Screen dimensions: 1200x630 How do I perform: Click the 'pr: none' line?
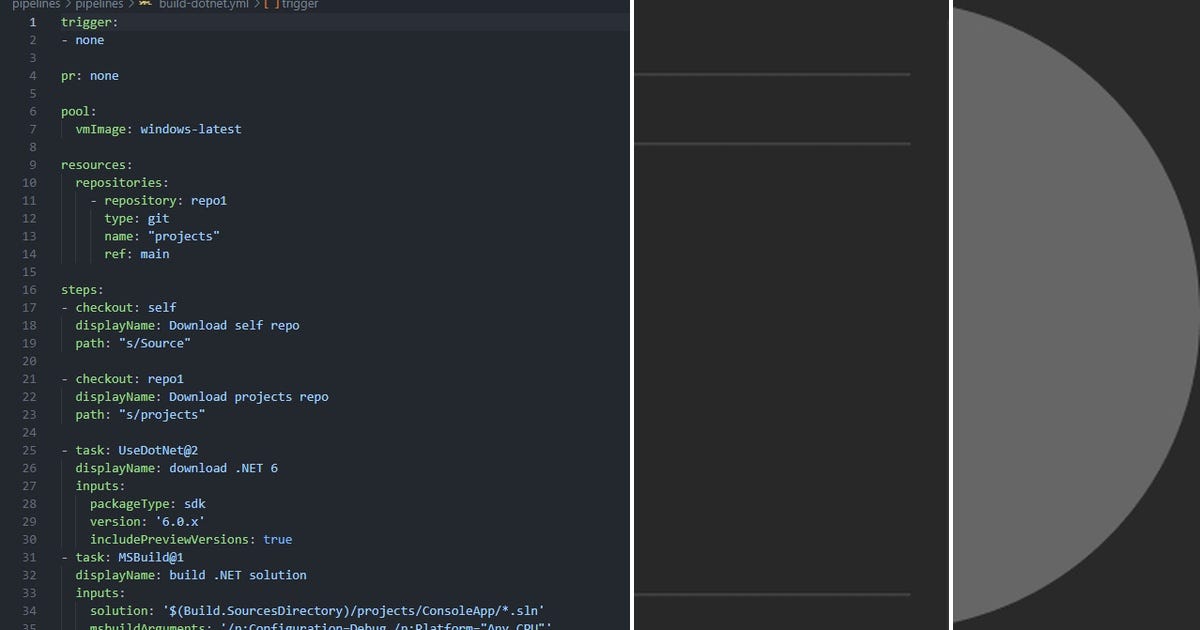(x=89, y=76)
